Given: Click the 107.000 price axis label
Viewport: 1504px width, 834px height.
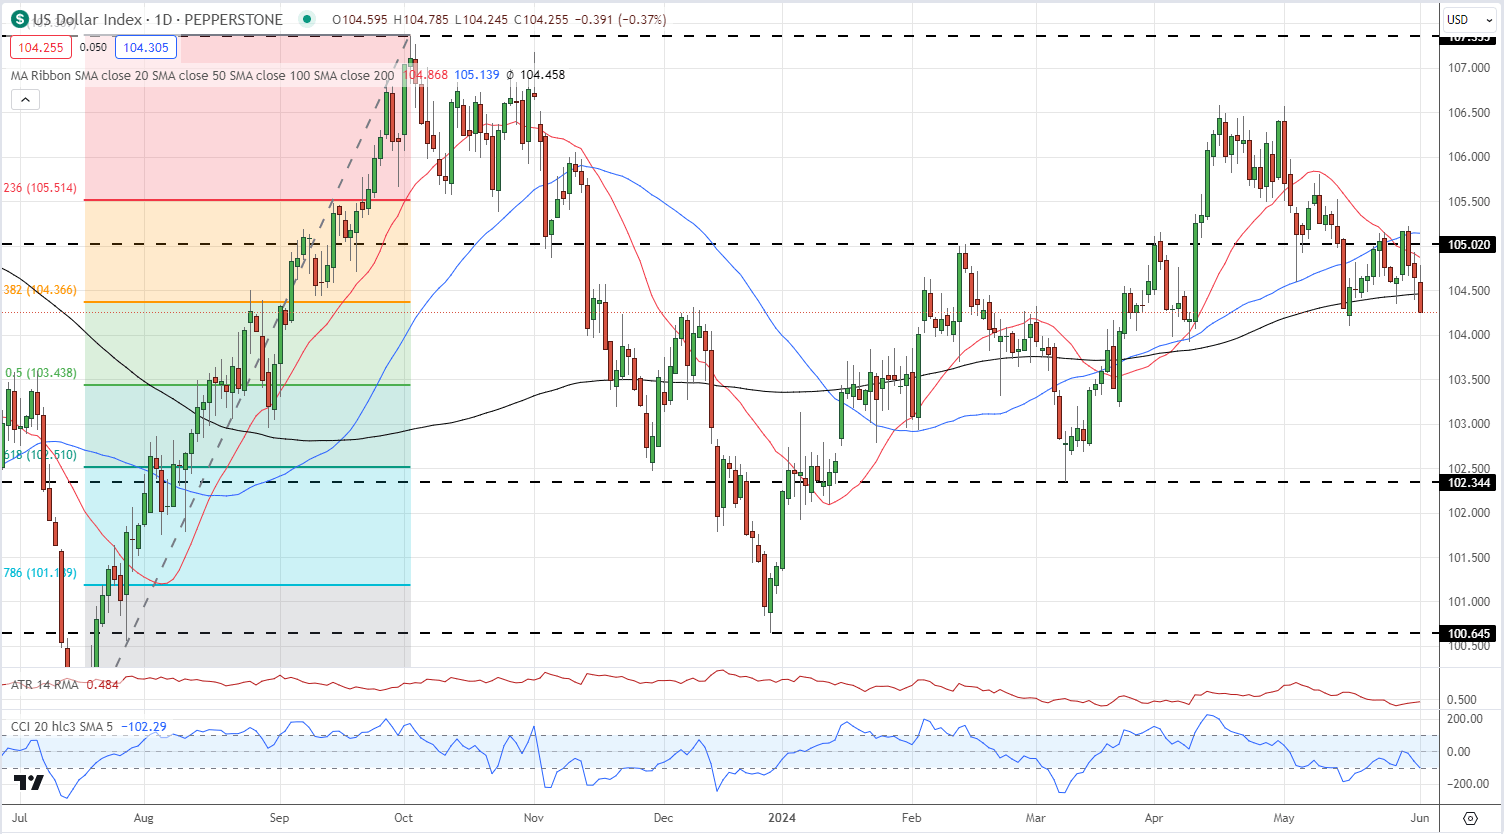Looking at the screenshot, I should (1469, 68).
